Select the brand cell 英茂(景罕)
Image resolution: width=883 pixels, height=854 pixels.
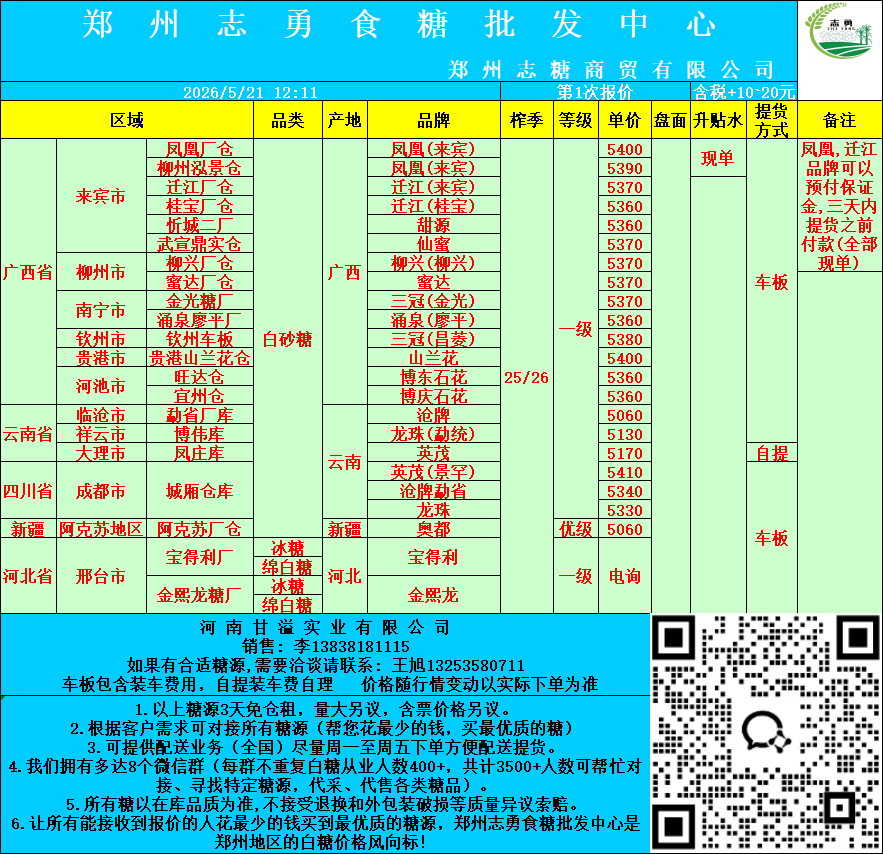click(434, 472)
